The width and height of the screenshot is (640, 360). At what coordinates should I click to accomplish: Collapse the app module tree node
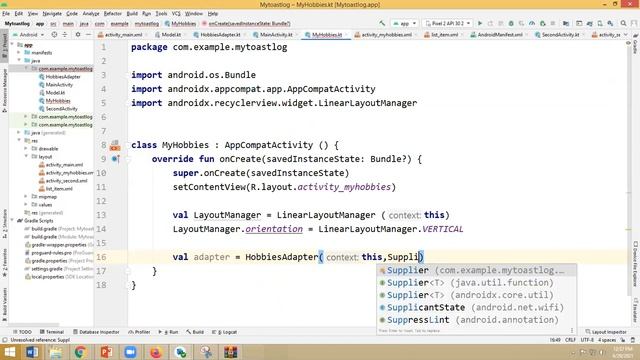click(13, 44)
